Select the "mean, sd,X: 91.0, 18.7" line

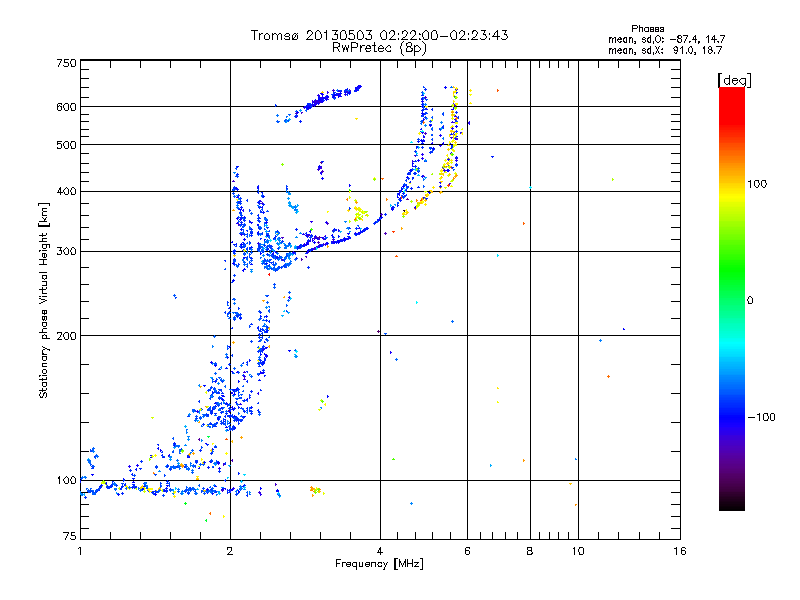665,50
